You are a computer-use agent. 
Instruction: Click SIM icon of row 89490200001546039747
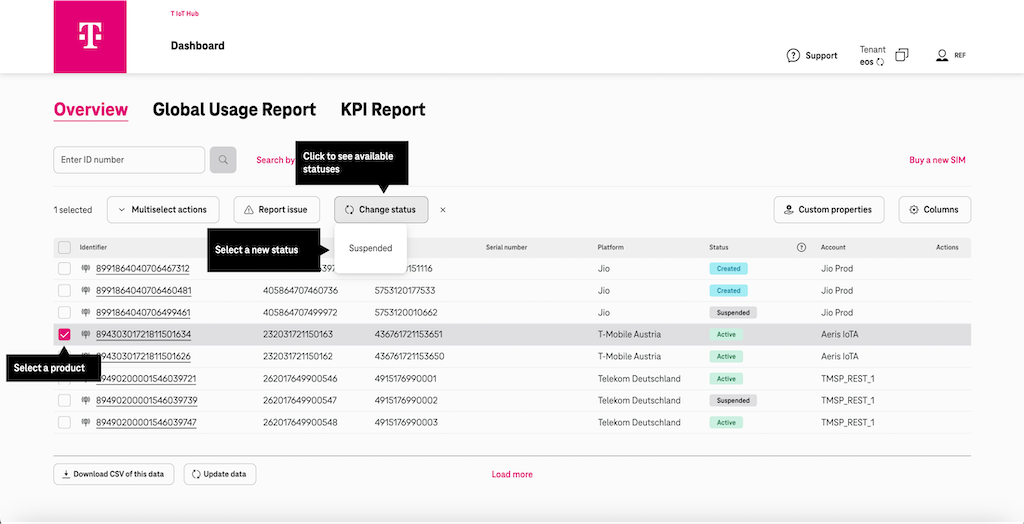[86, 422]
